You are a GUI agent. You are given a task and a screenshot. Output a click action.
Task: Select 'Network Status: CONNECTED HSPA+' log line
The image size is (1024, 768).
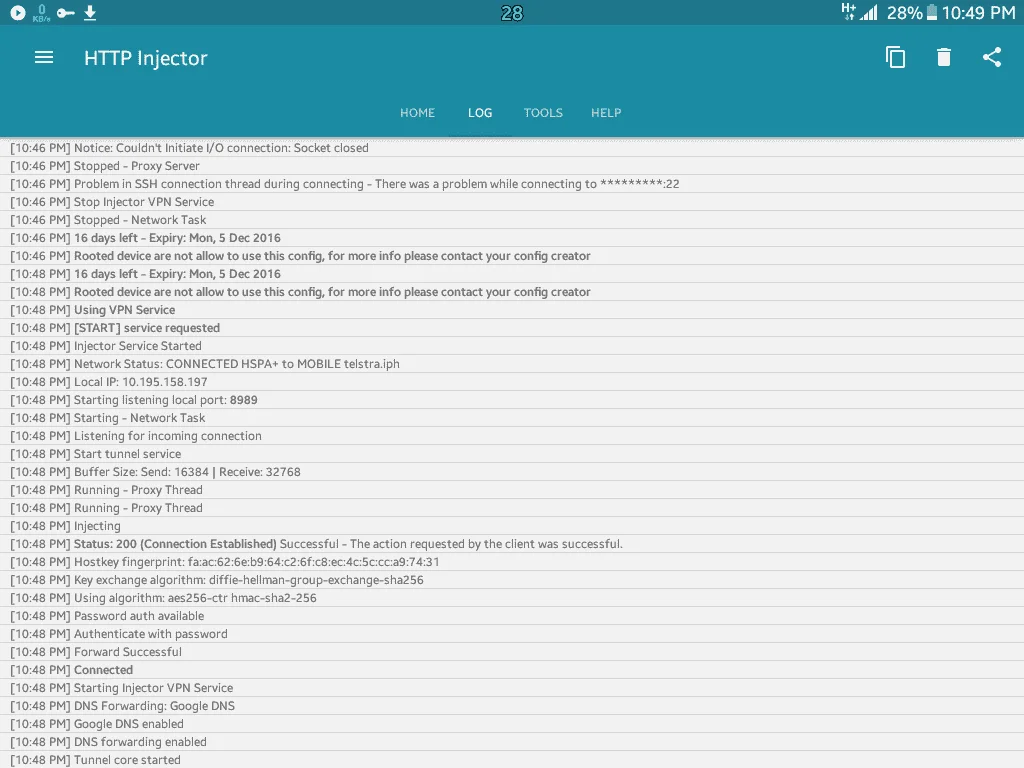click(x=512, y=364)
